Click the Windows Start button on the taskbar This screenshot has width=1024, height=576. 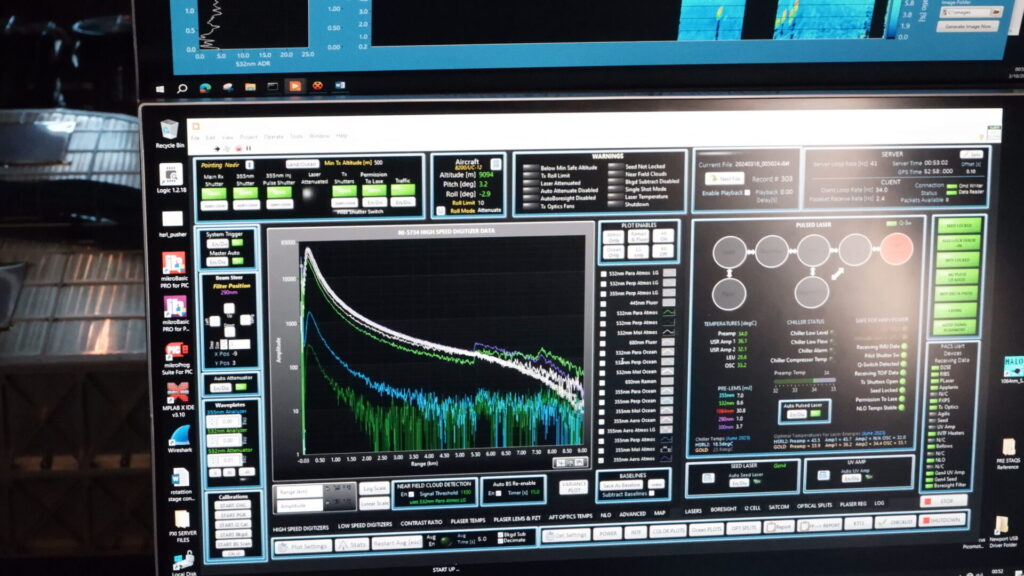tap(184, 87)
